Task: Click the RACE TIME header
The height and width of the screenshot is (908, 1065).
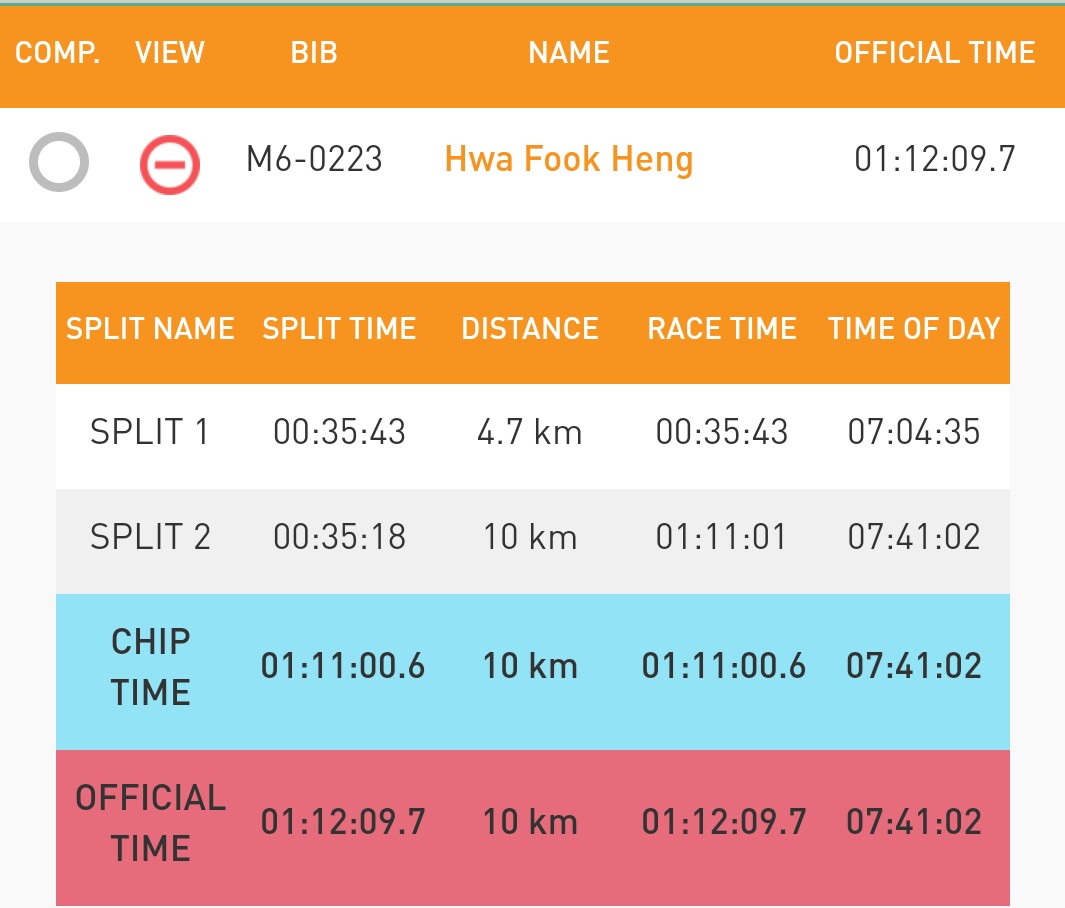Action: point(722,329)
